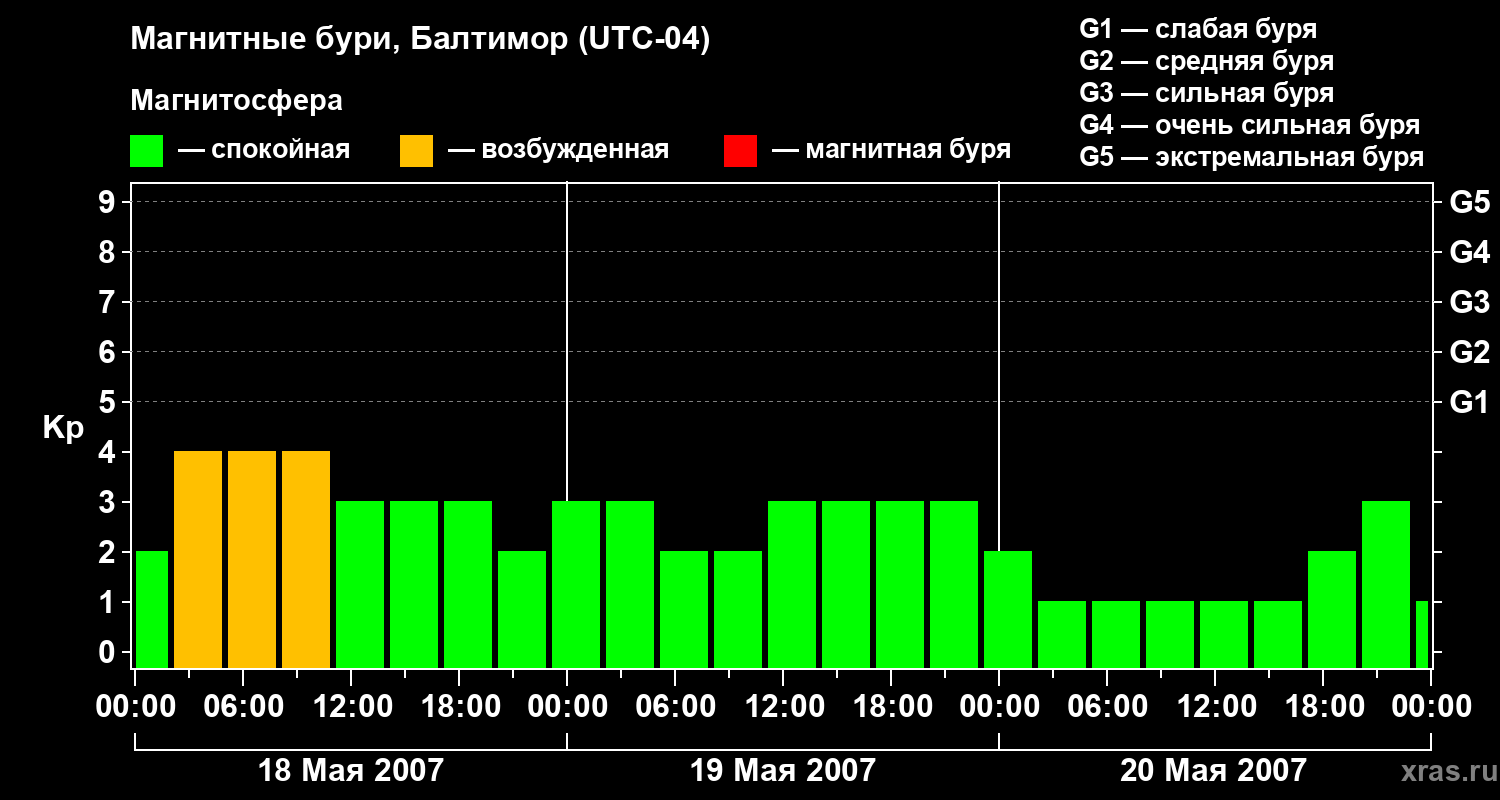Click the 06:00 time label above 18 Мая 2007
1500x800 pixels.
243,707
